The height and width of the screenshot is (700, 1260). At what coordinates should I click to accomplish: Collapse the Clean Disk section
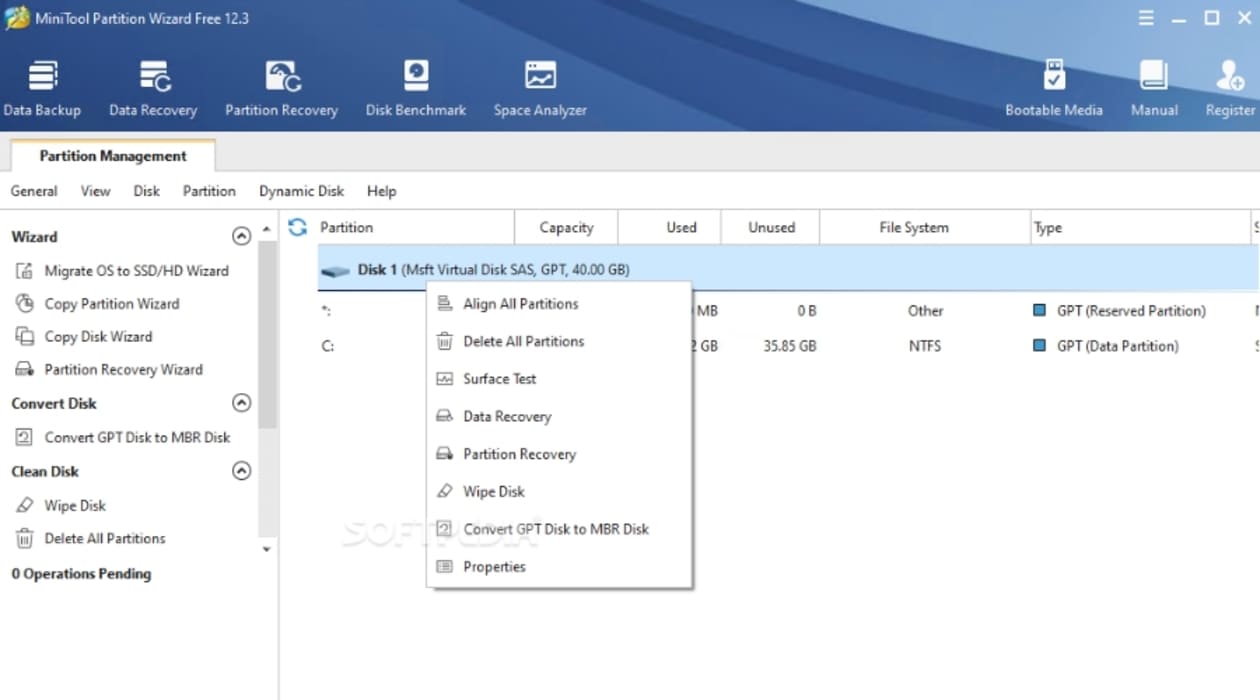[x=241, y=471]
